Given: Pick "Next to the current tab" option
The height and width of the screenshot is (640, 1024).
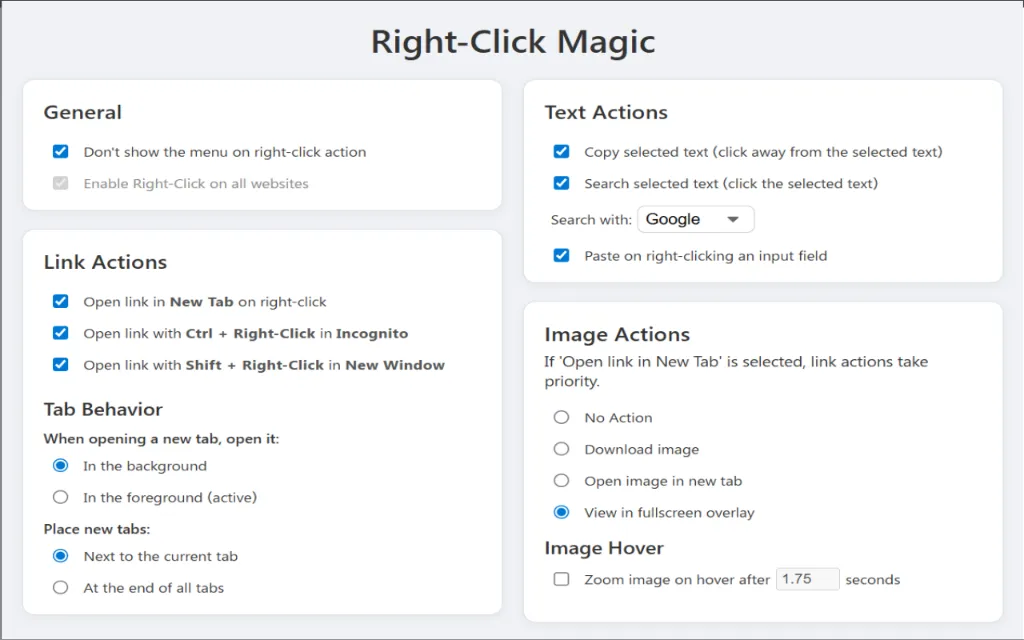Looking at the screenshot, I should (60, 556).
